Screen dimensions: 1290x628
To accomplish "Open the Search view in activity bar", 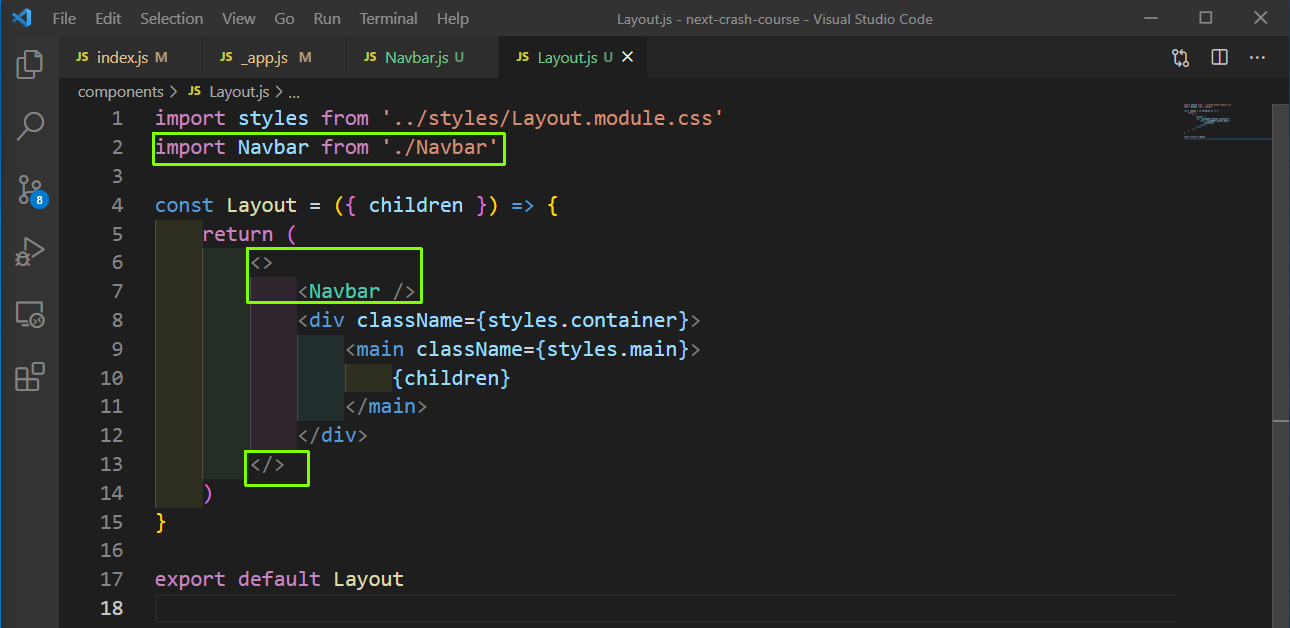I will (x=30, y=126).
